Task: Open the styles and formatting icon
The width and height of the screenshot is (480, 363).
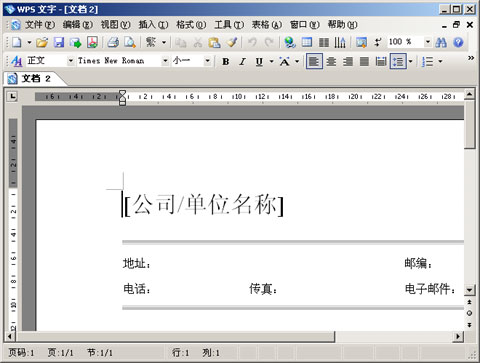Action: [16, 61]
